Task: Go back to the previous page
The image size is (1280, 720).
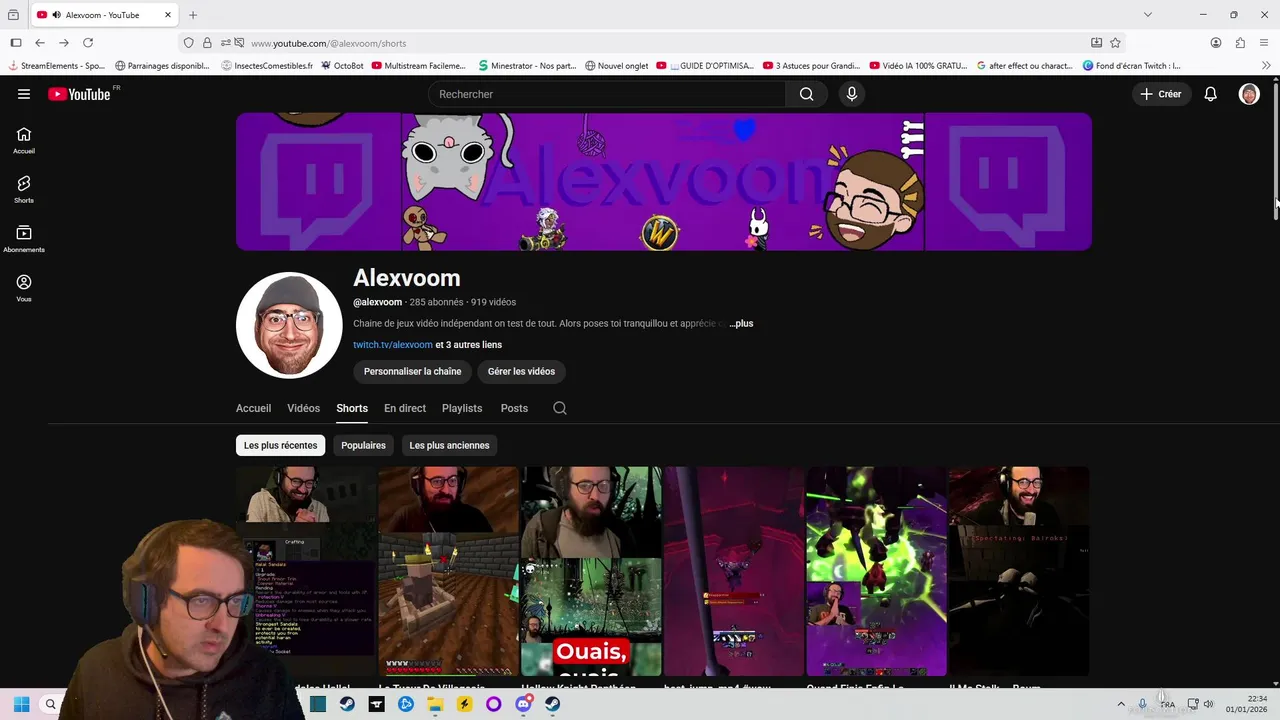Action: (x=40, y=43)
